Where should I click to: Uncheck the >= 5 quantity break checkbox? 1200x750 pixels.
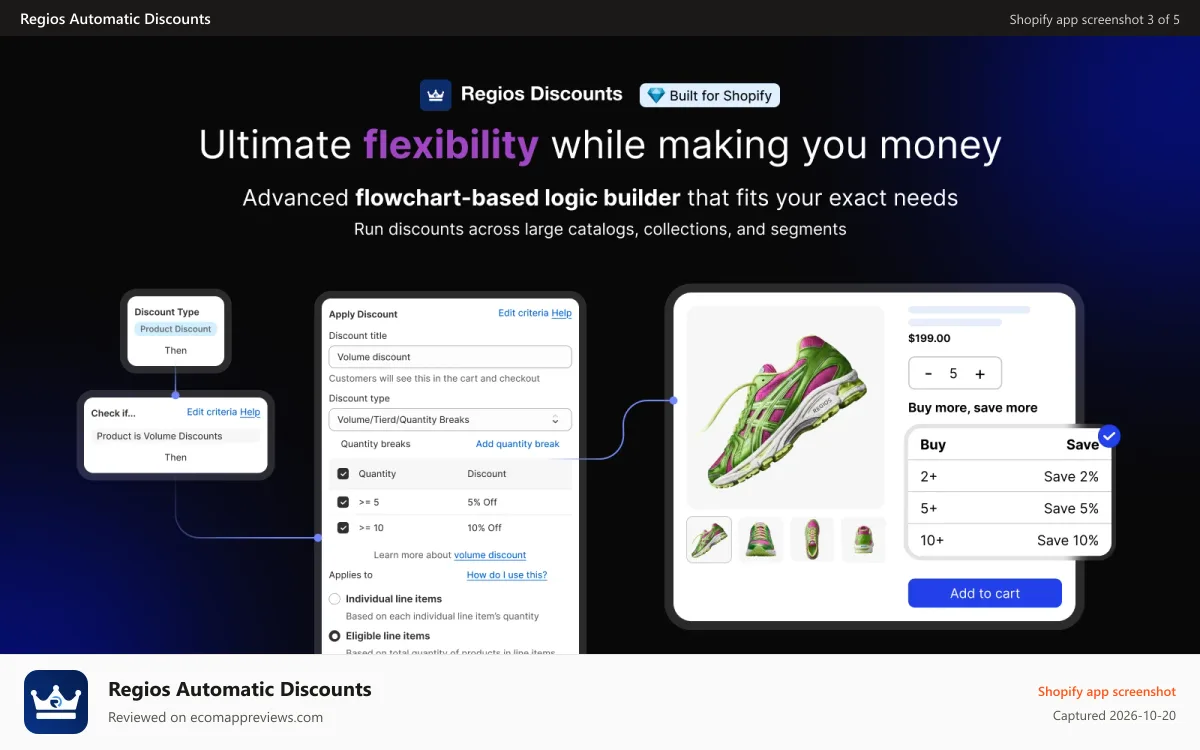(343, 502)
